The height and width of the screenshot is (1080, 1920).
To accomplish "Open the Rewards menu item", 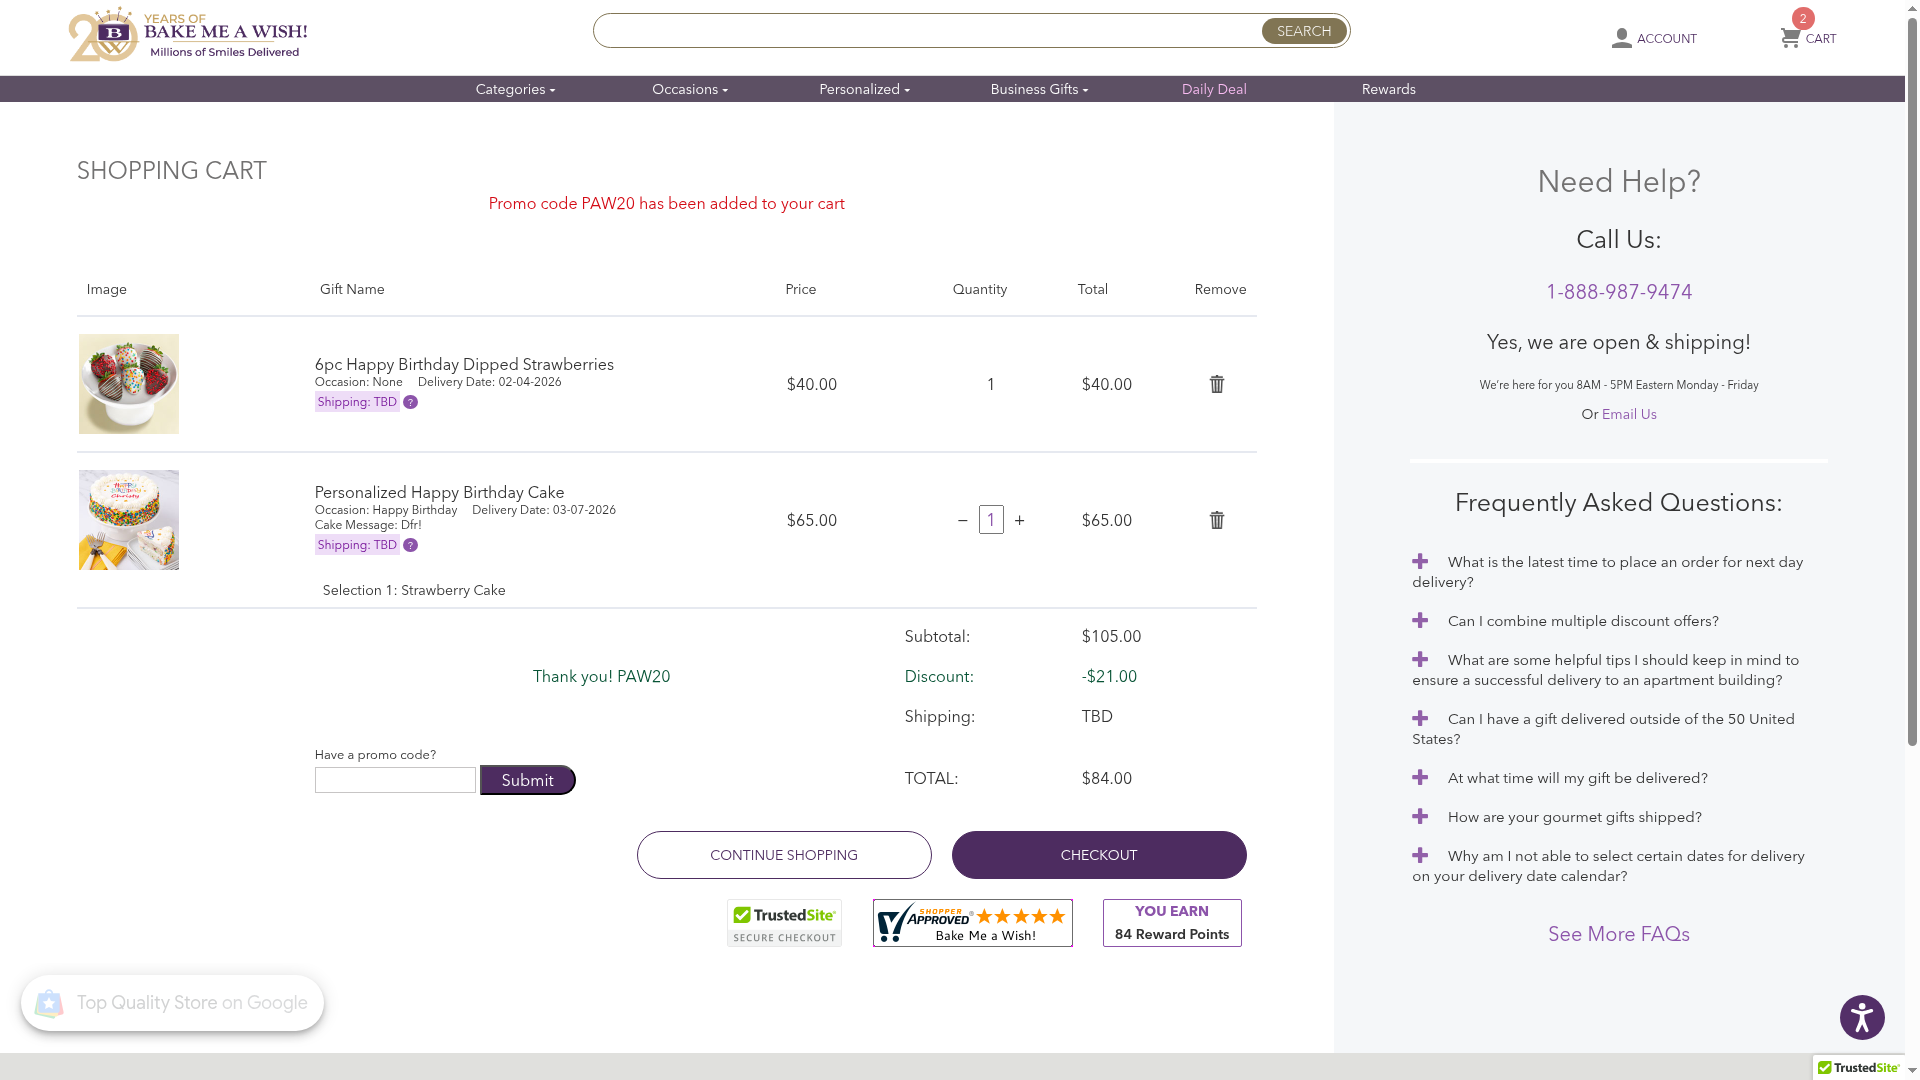I will tap(1388, 89).
